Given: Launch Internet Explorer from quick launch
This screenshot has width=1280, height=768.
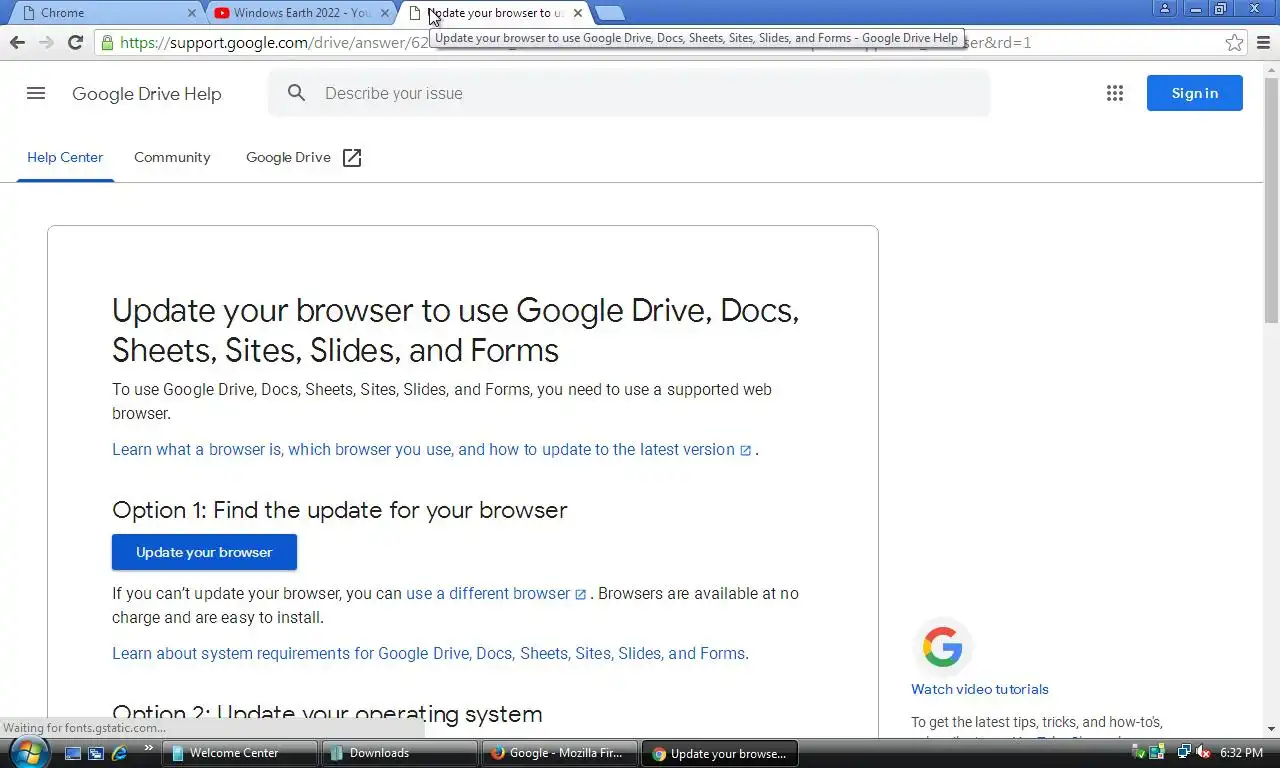Looking at the screenshot, I should click(x=119, y=753).
